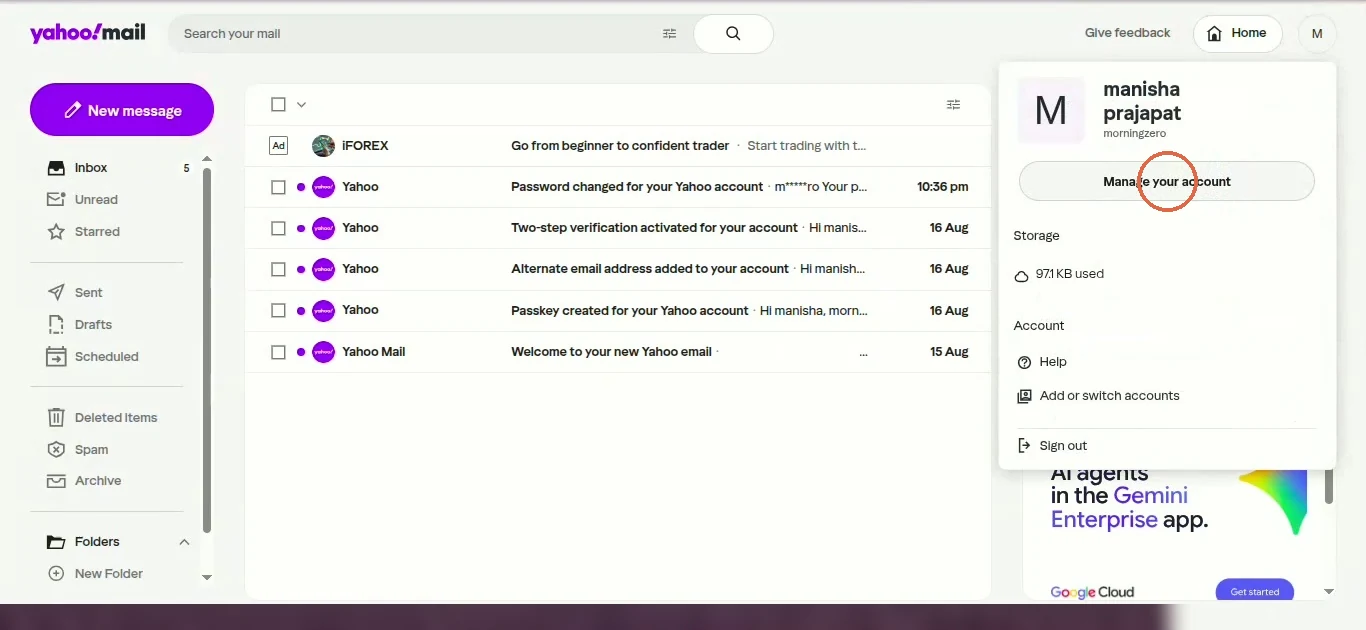Click the Home house icon button

(1237, 34)
